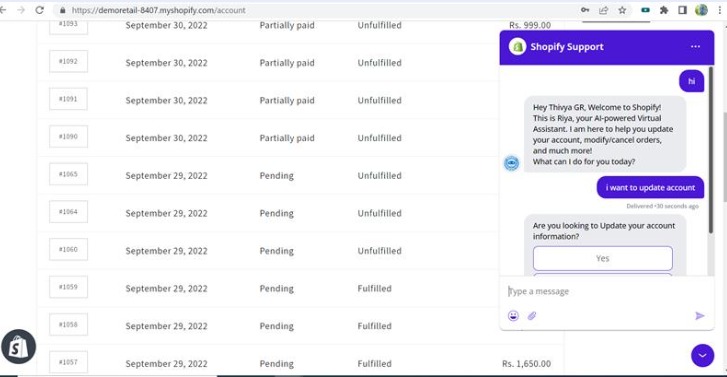The height and width of the screenshot is (377, 727).
Task: Open order #1058
Action: click(68, 324)
